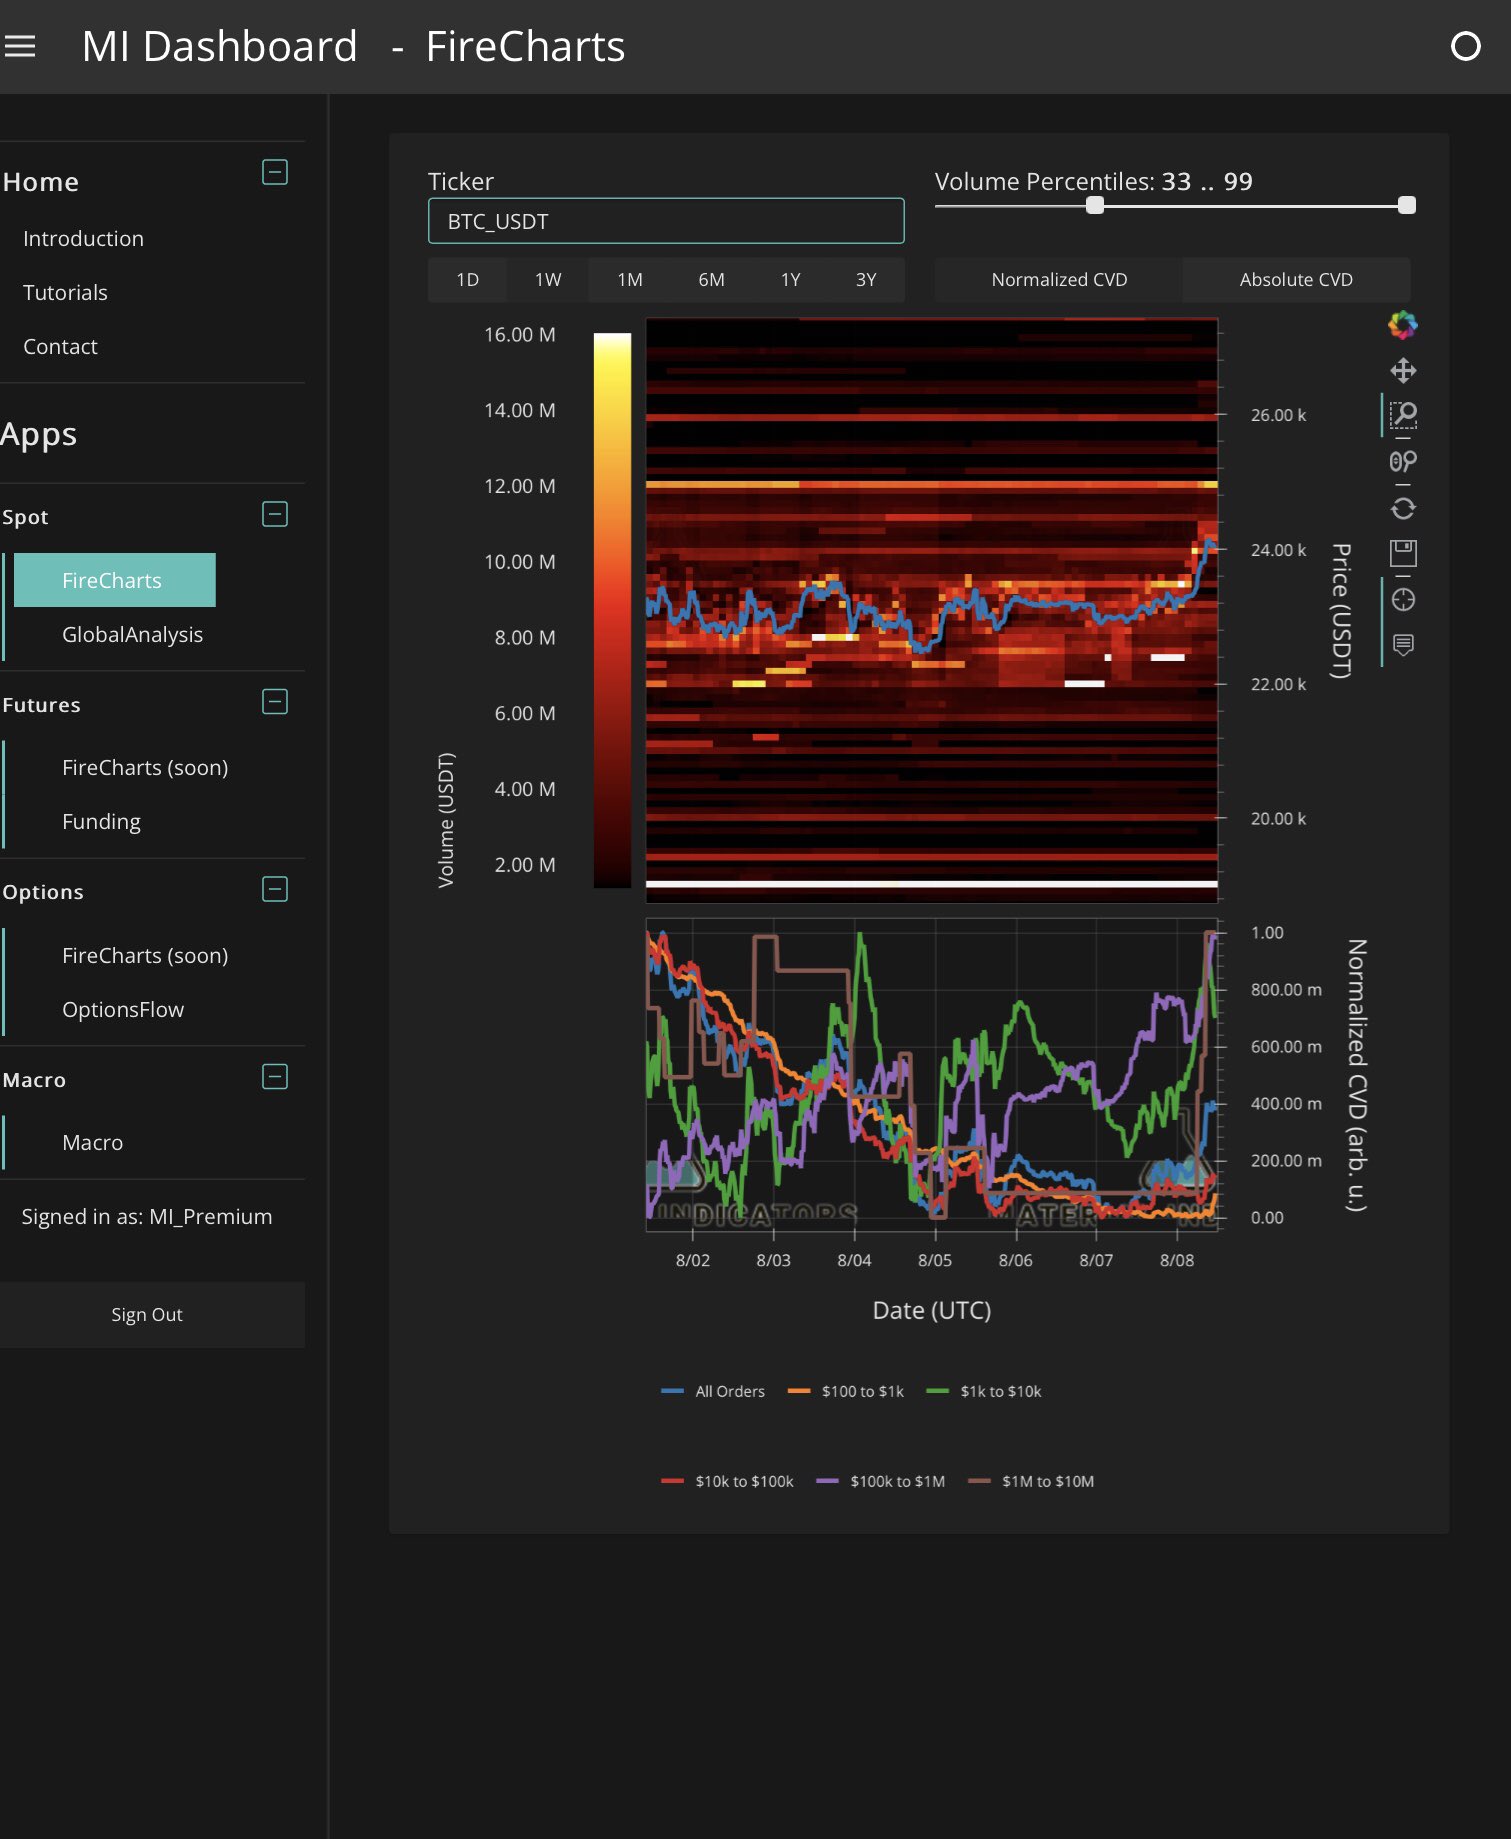The height and width of the screenshot is (1839, 1511).
Task: Click the circle status icon in header
Action: (1465, 46)
